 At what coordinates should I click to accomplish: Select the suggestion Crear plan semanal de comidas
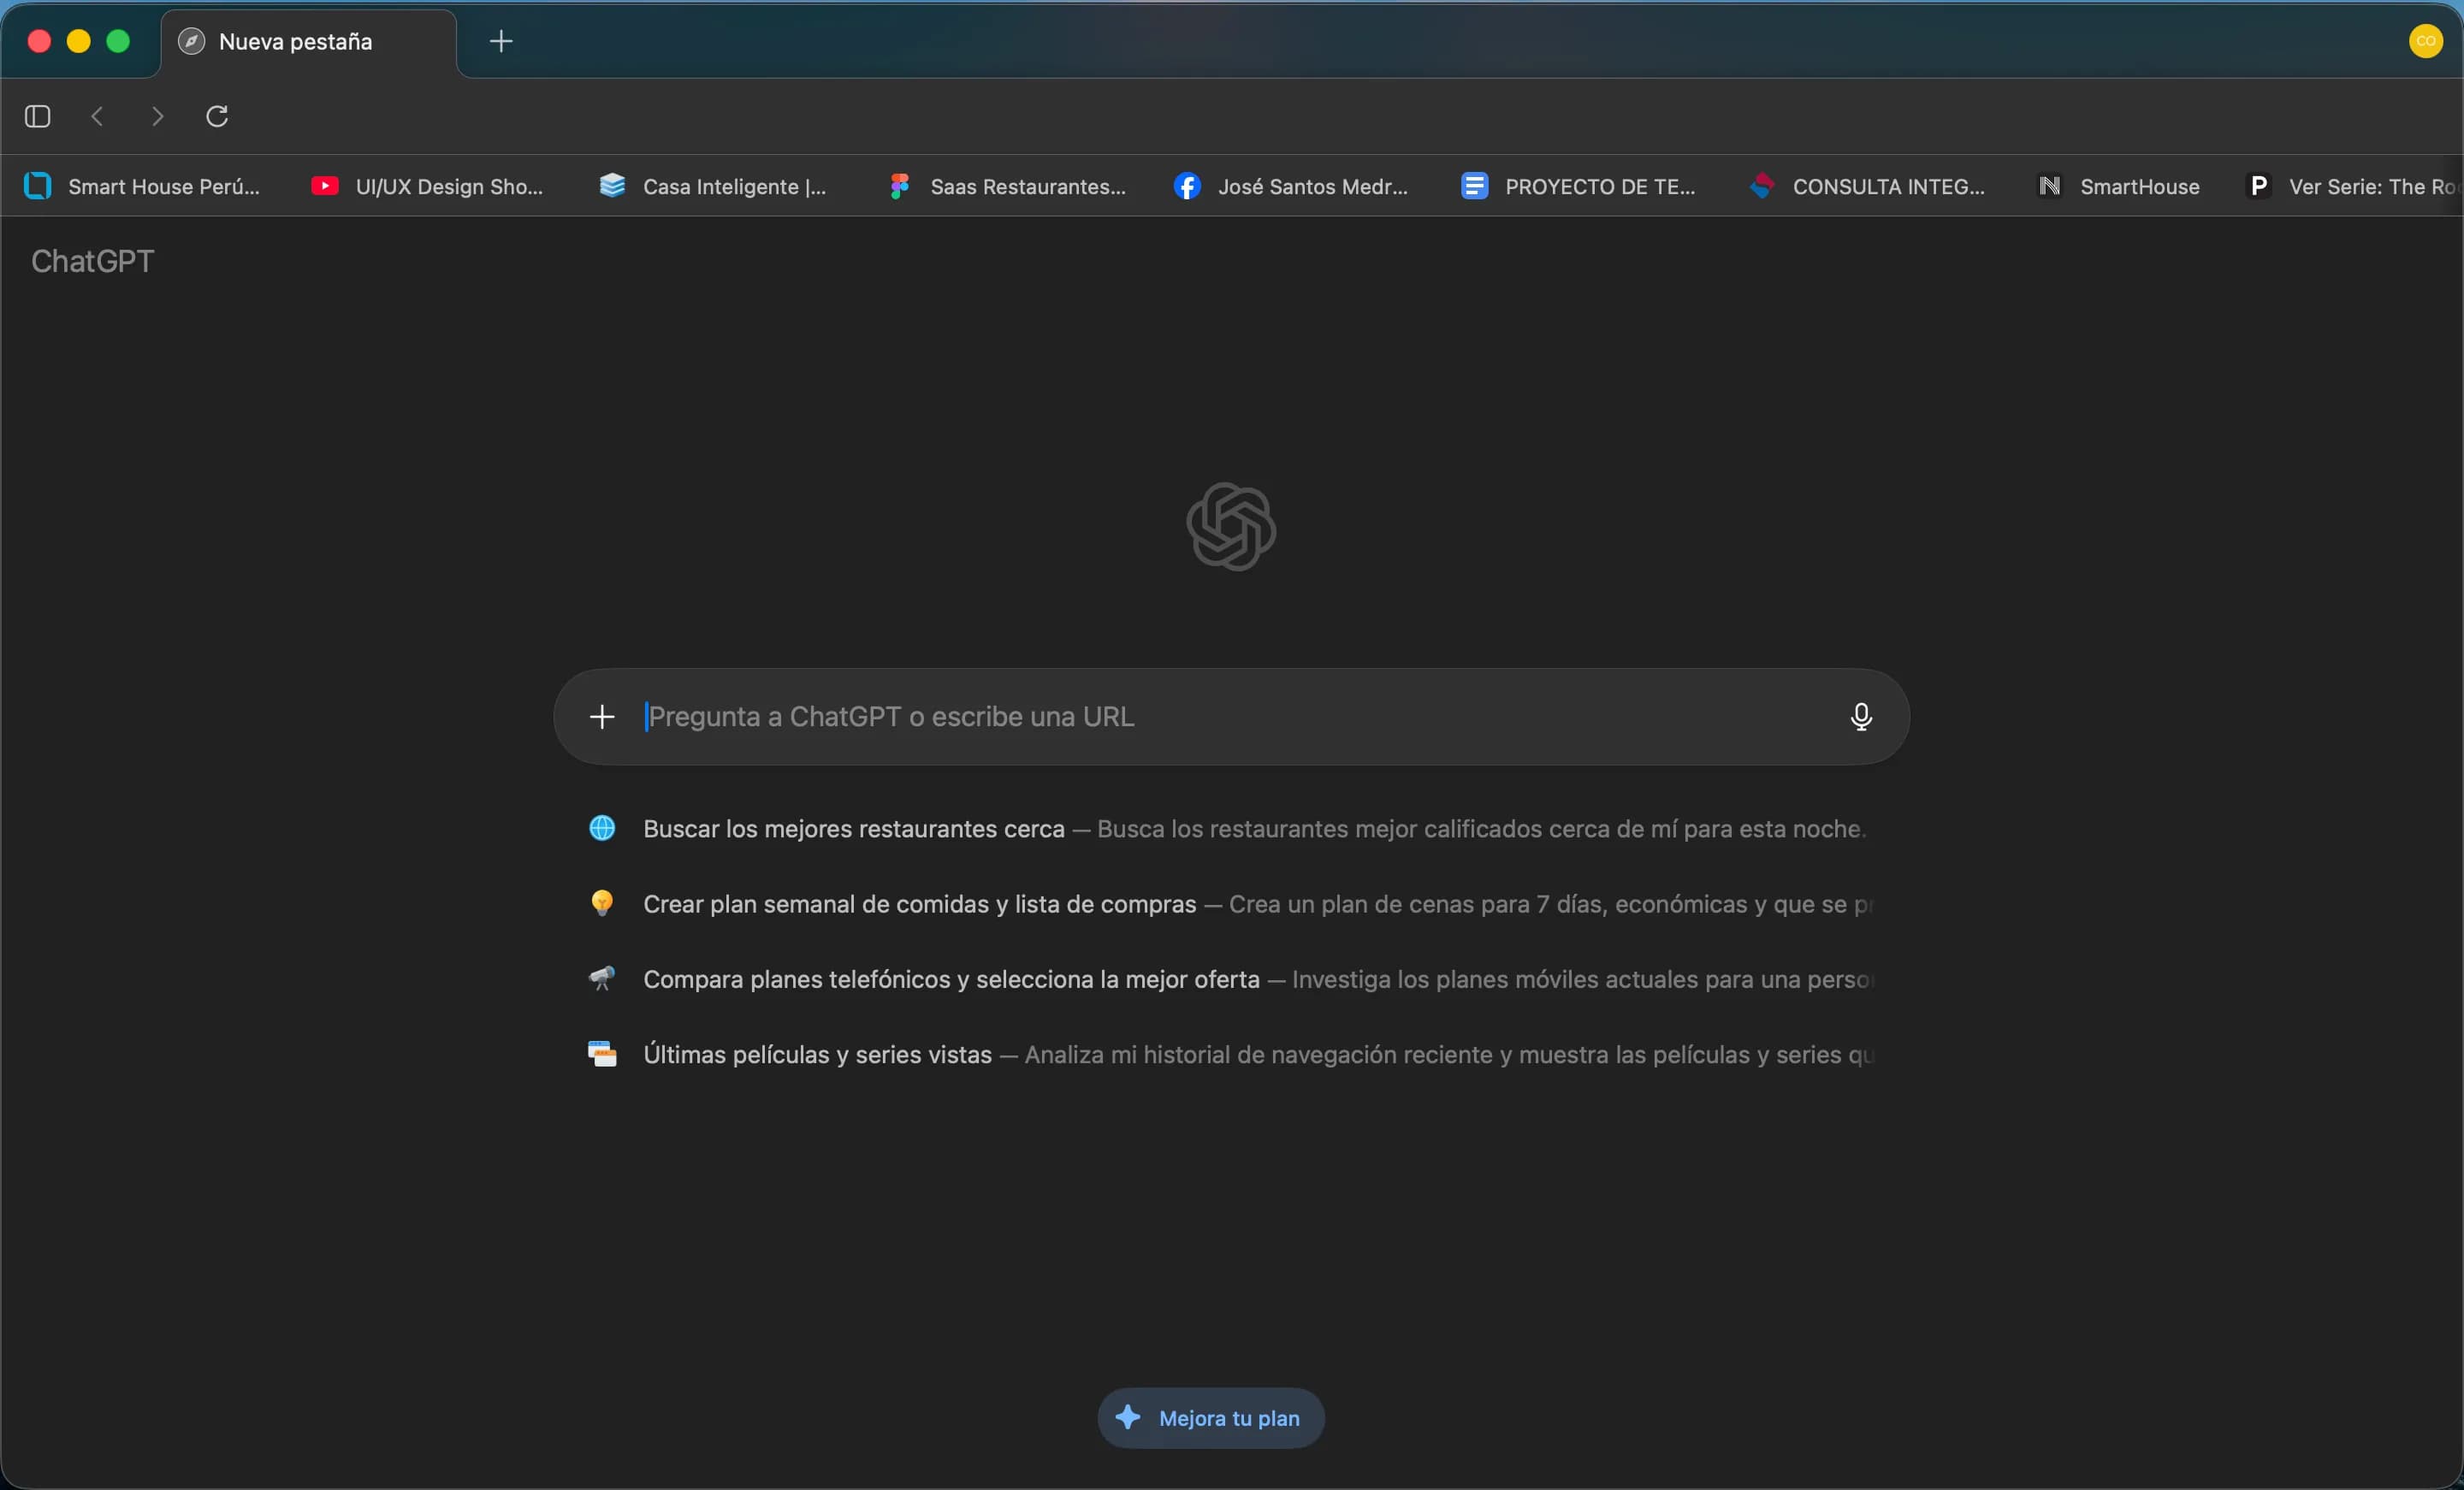(x=917, y=904)
